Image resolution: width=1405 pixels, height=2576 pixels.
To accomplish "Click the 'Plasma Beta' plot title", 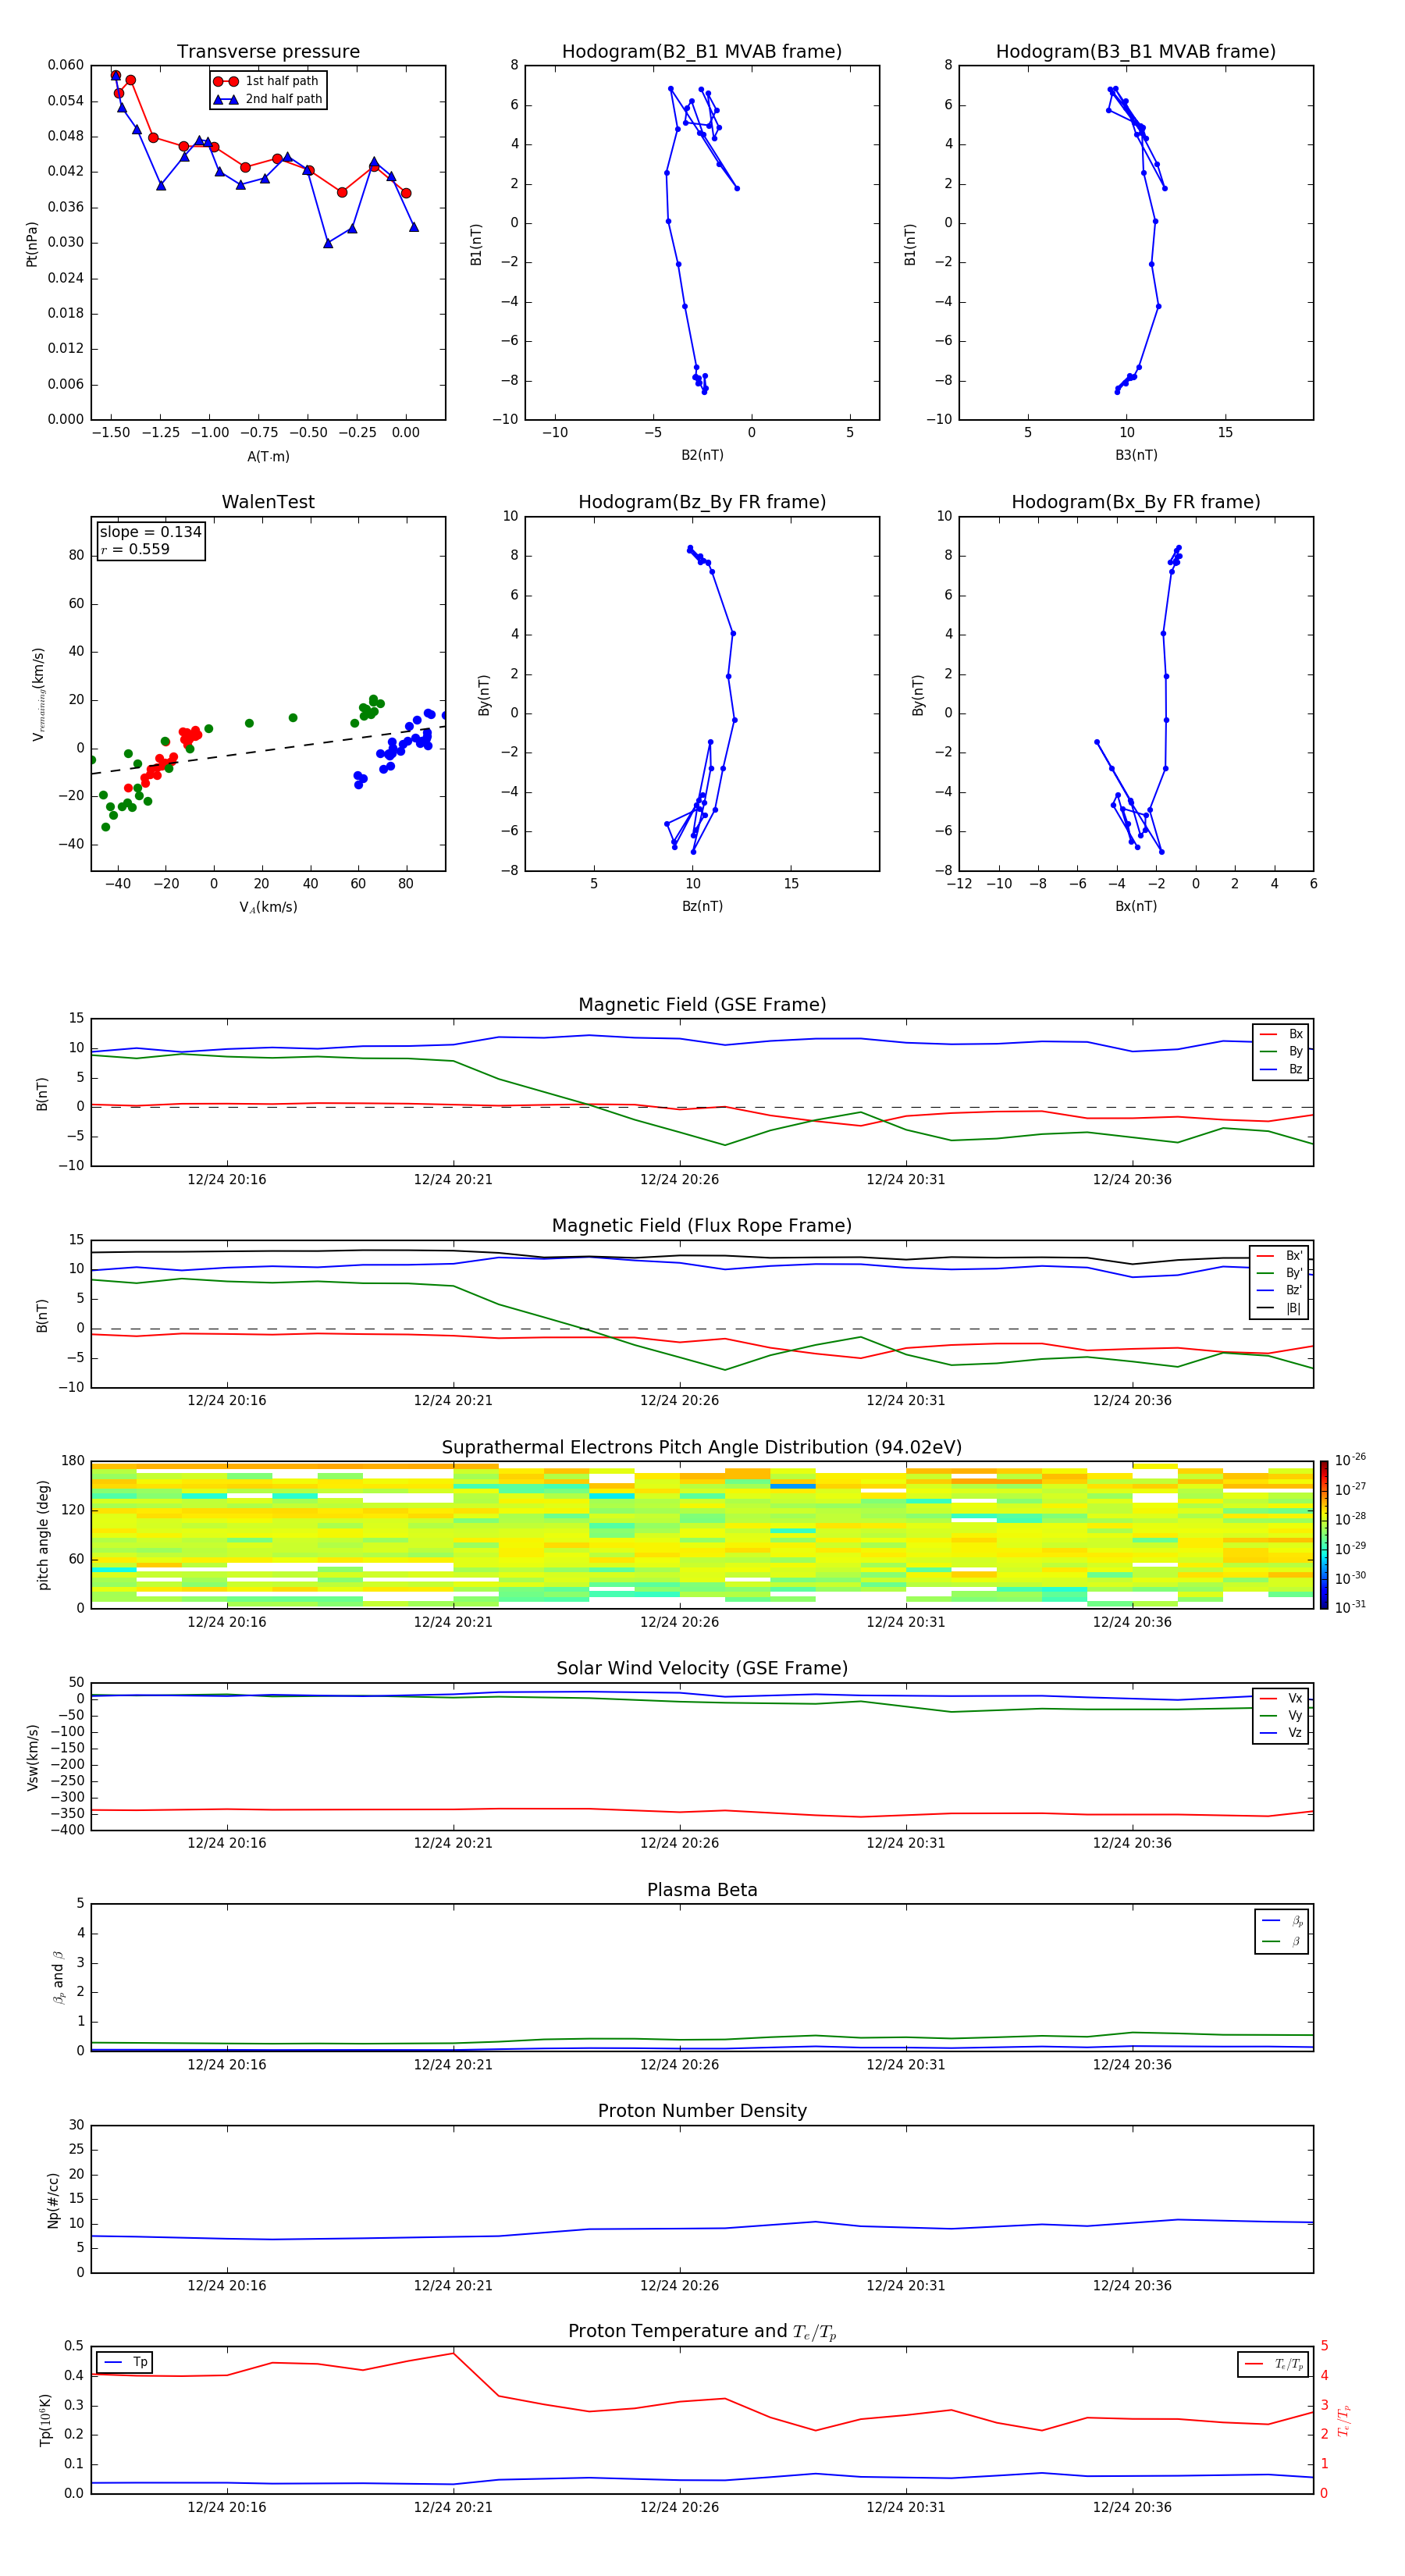I will point(702,1890).
